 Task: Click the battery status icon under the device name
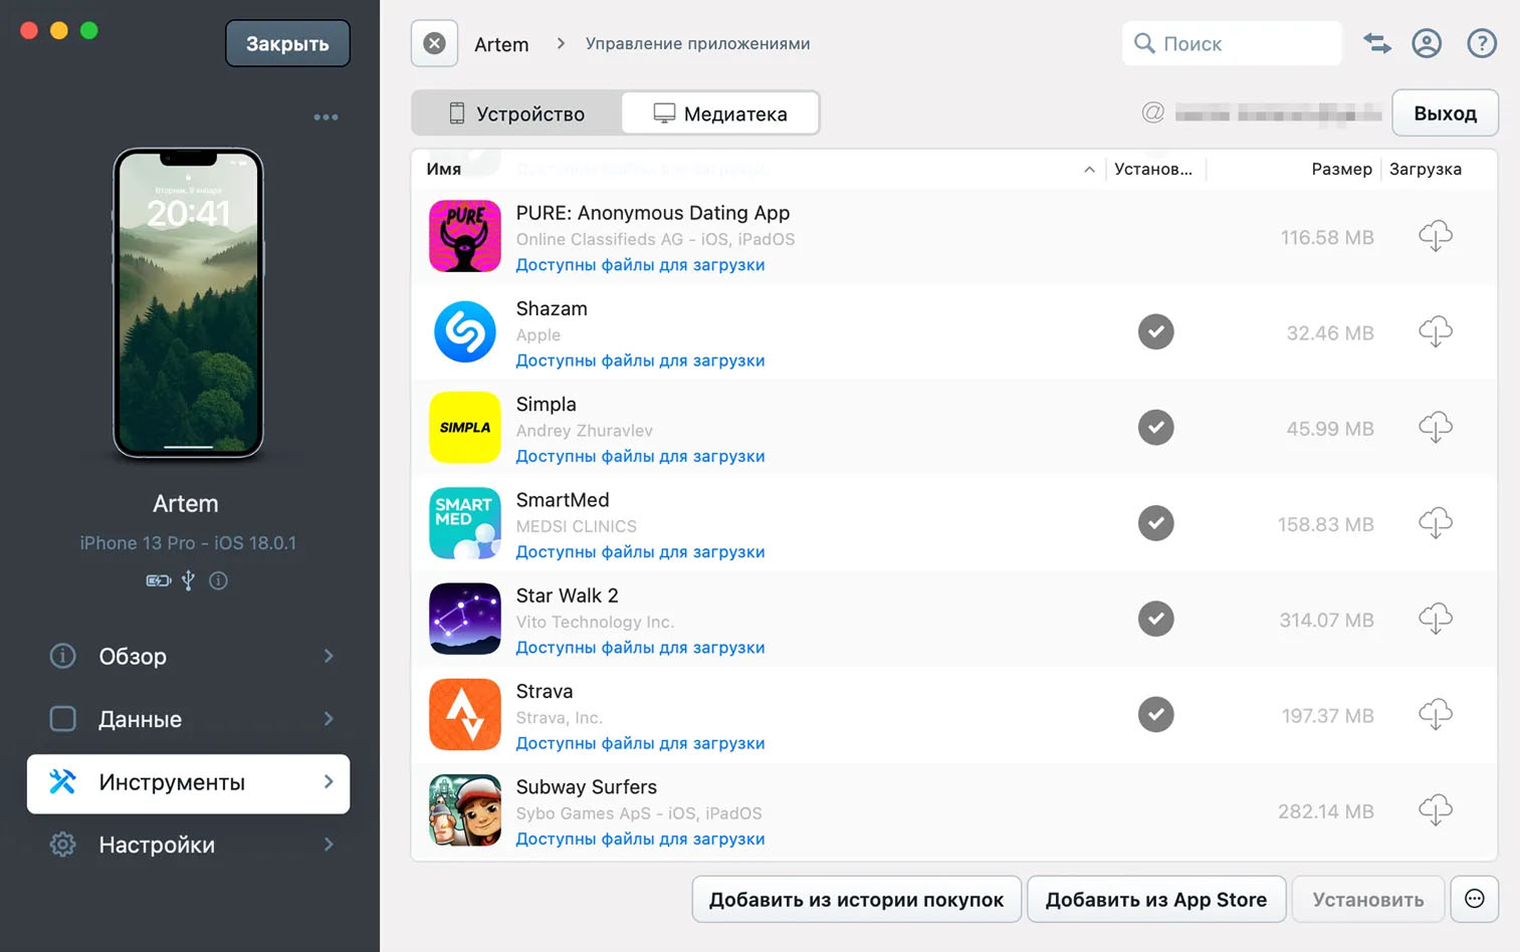pos(158,581)
